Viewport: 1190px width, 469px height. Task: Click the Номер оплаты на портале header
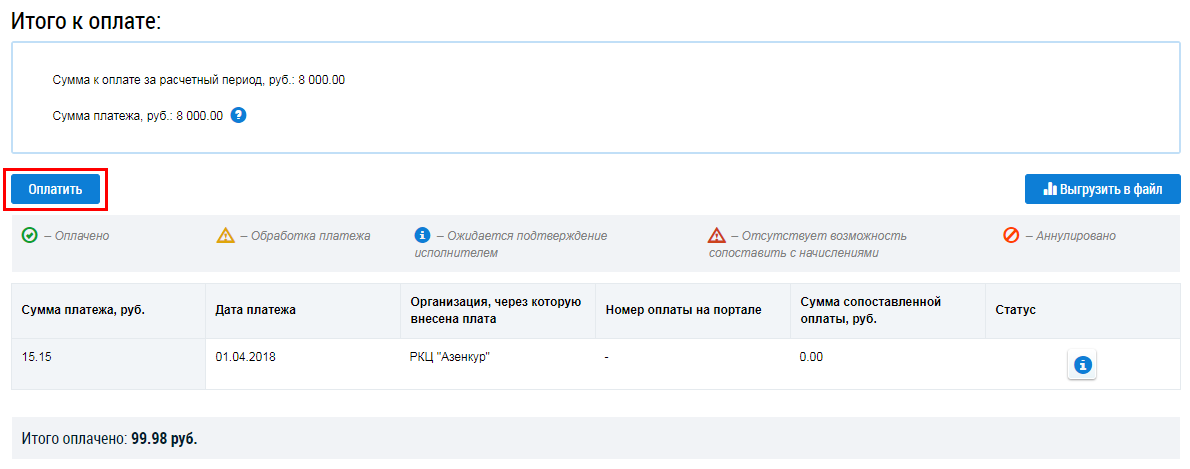click(683, 310)
